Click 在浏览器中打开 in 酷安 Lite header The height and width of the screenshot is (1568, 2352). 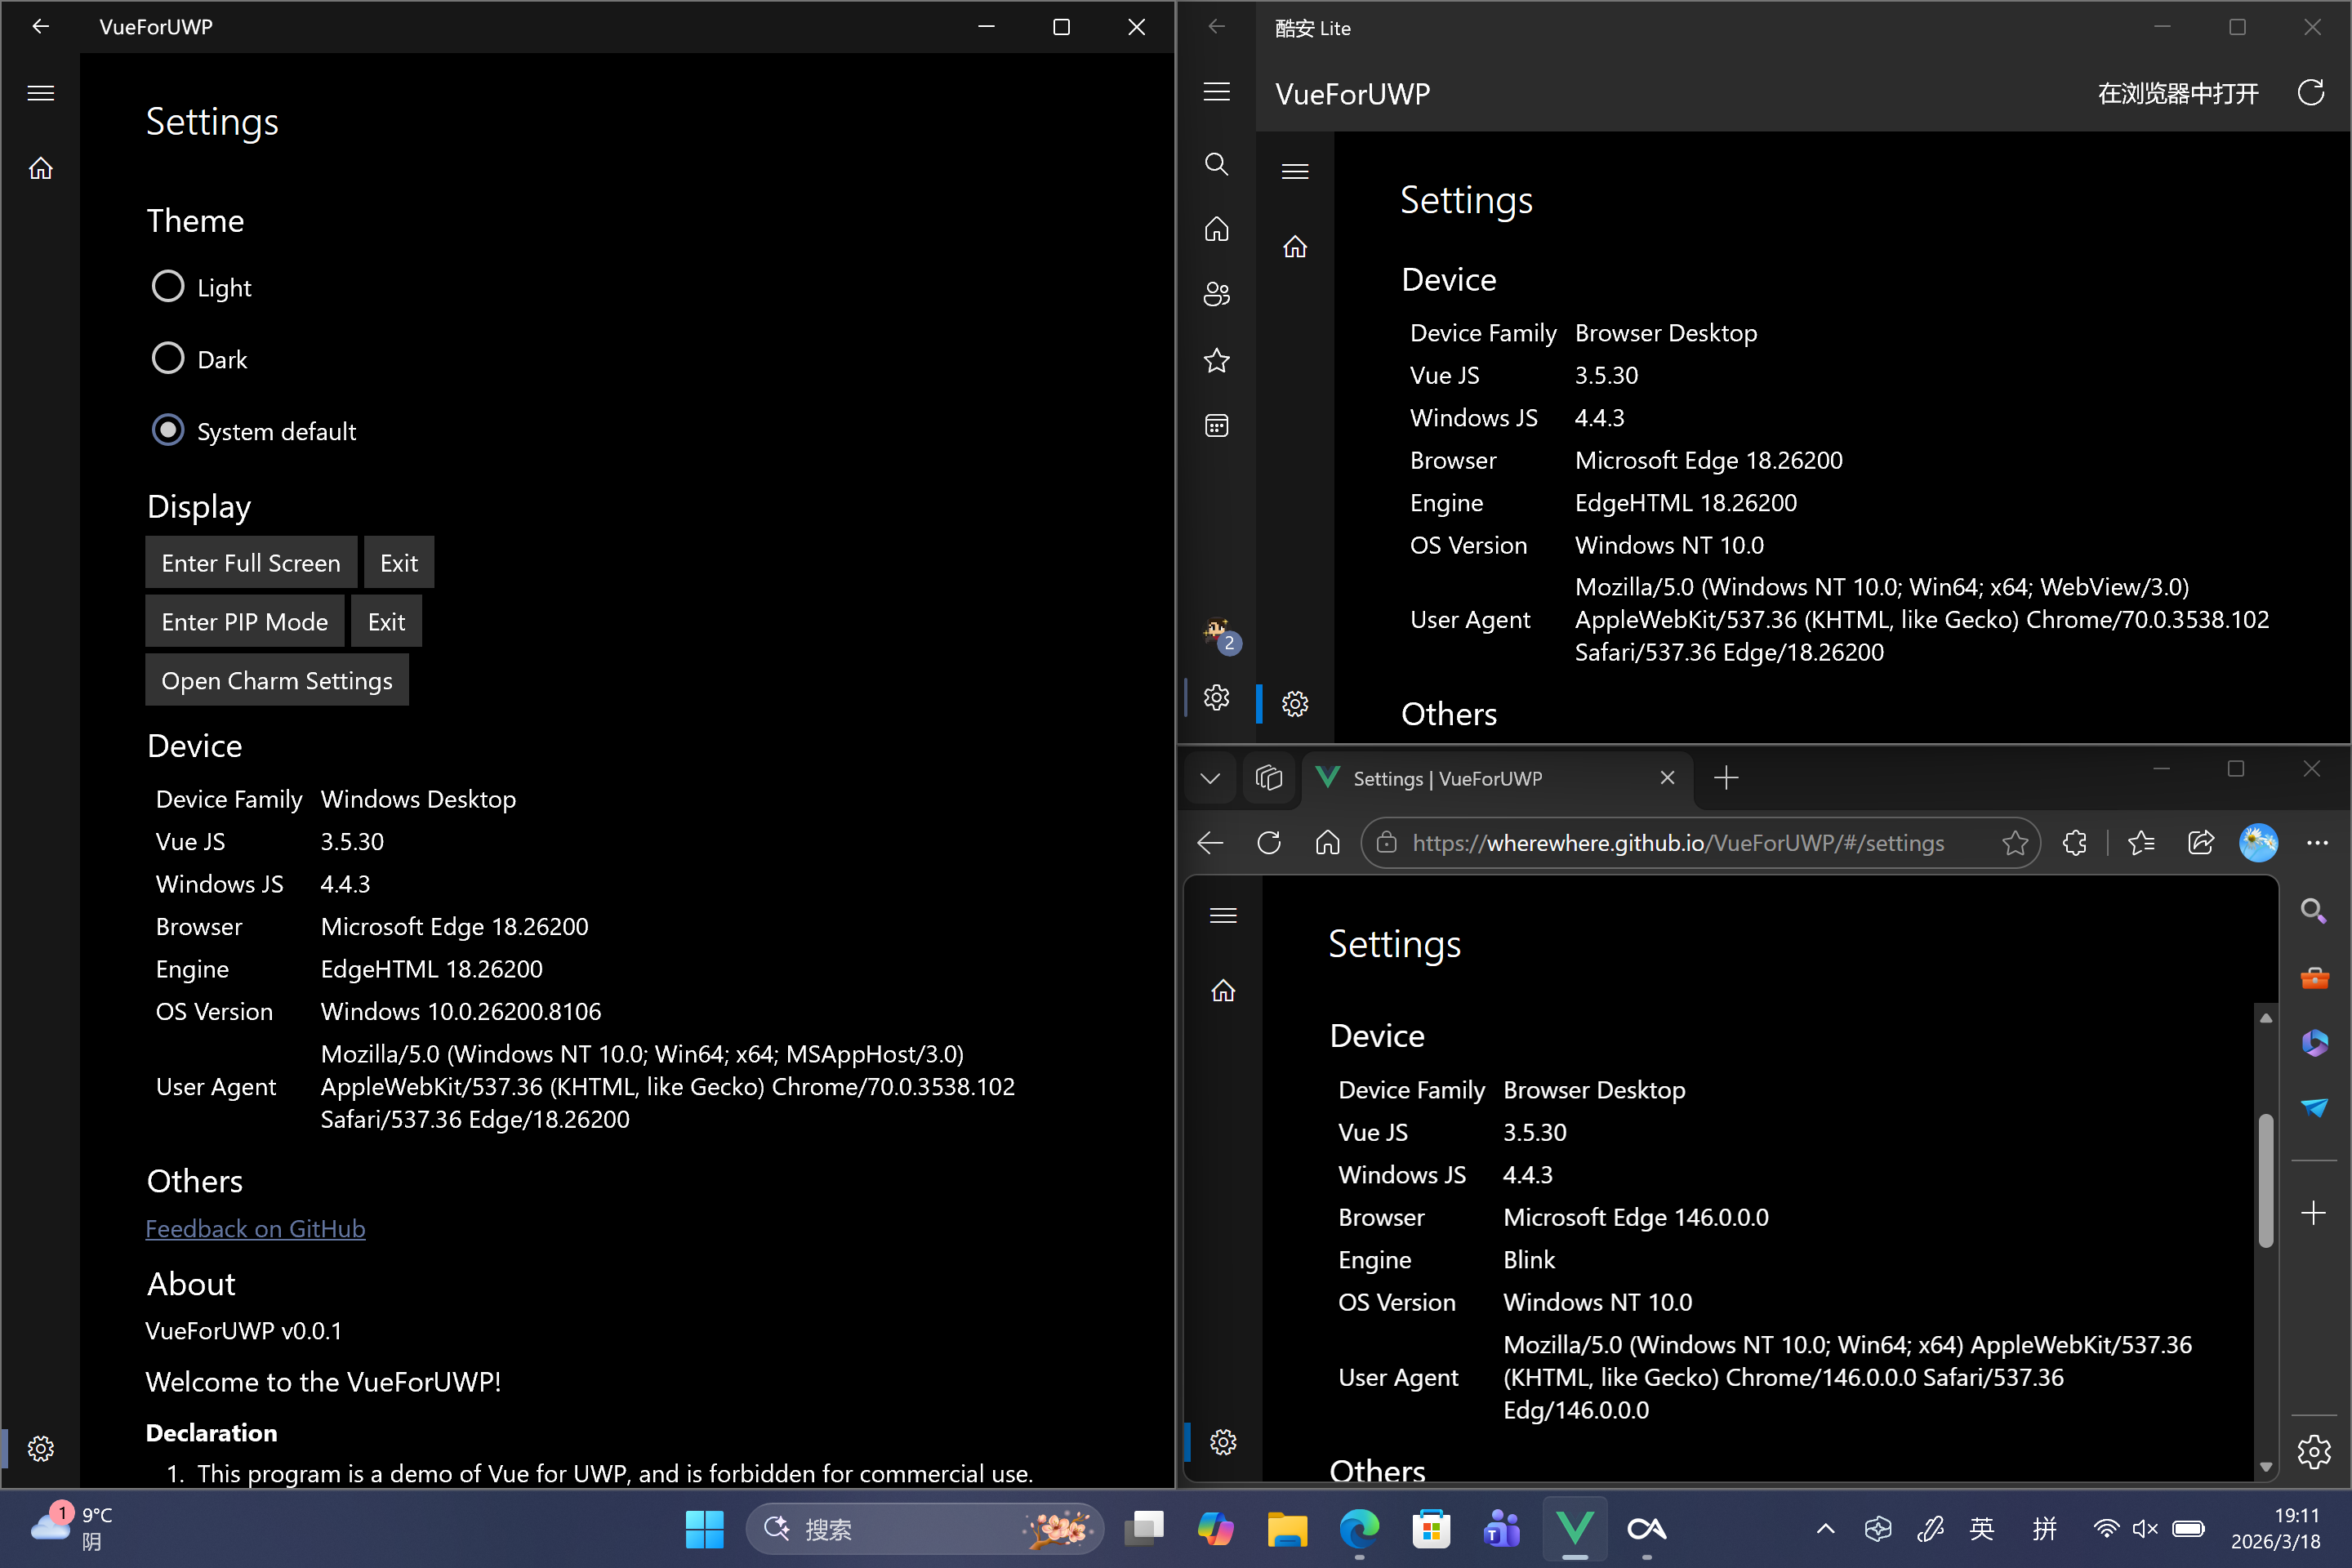pyautogui.click(x=2177, y=93)
